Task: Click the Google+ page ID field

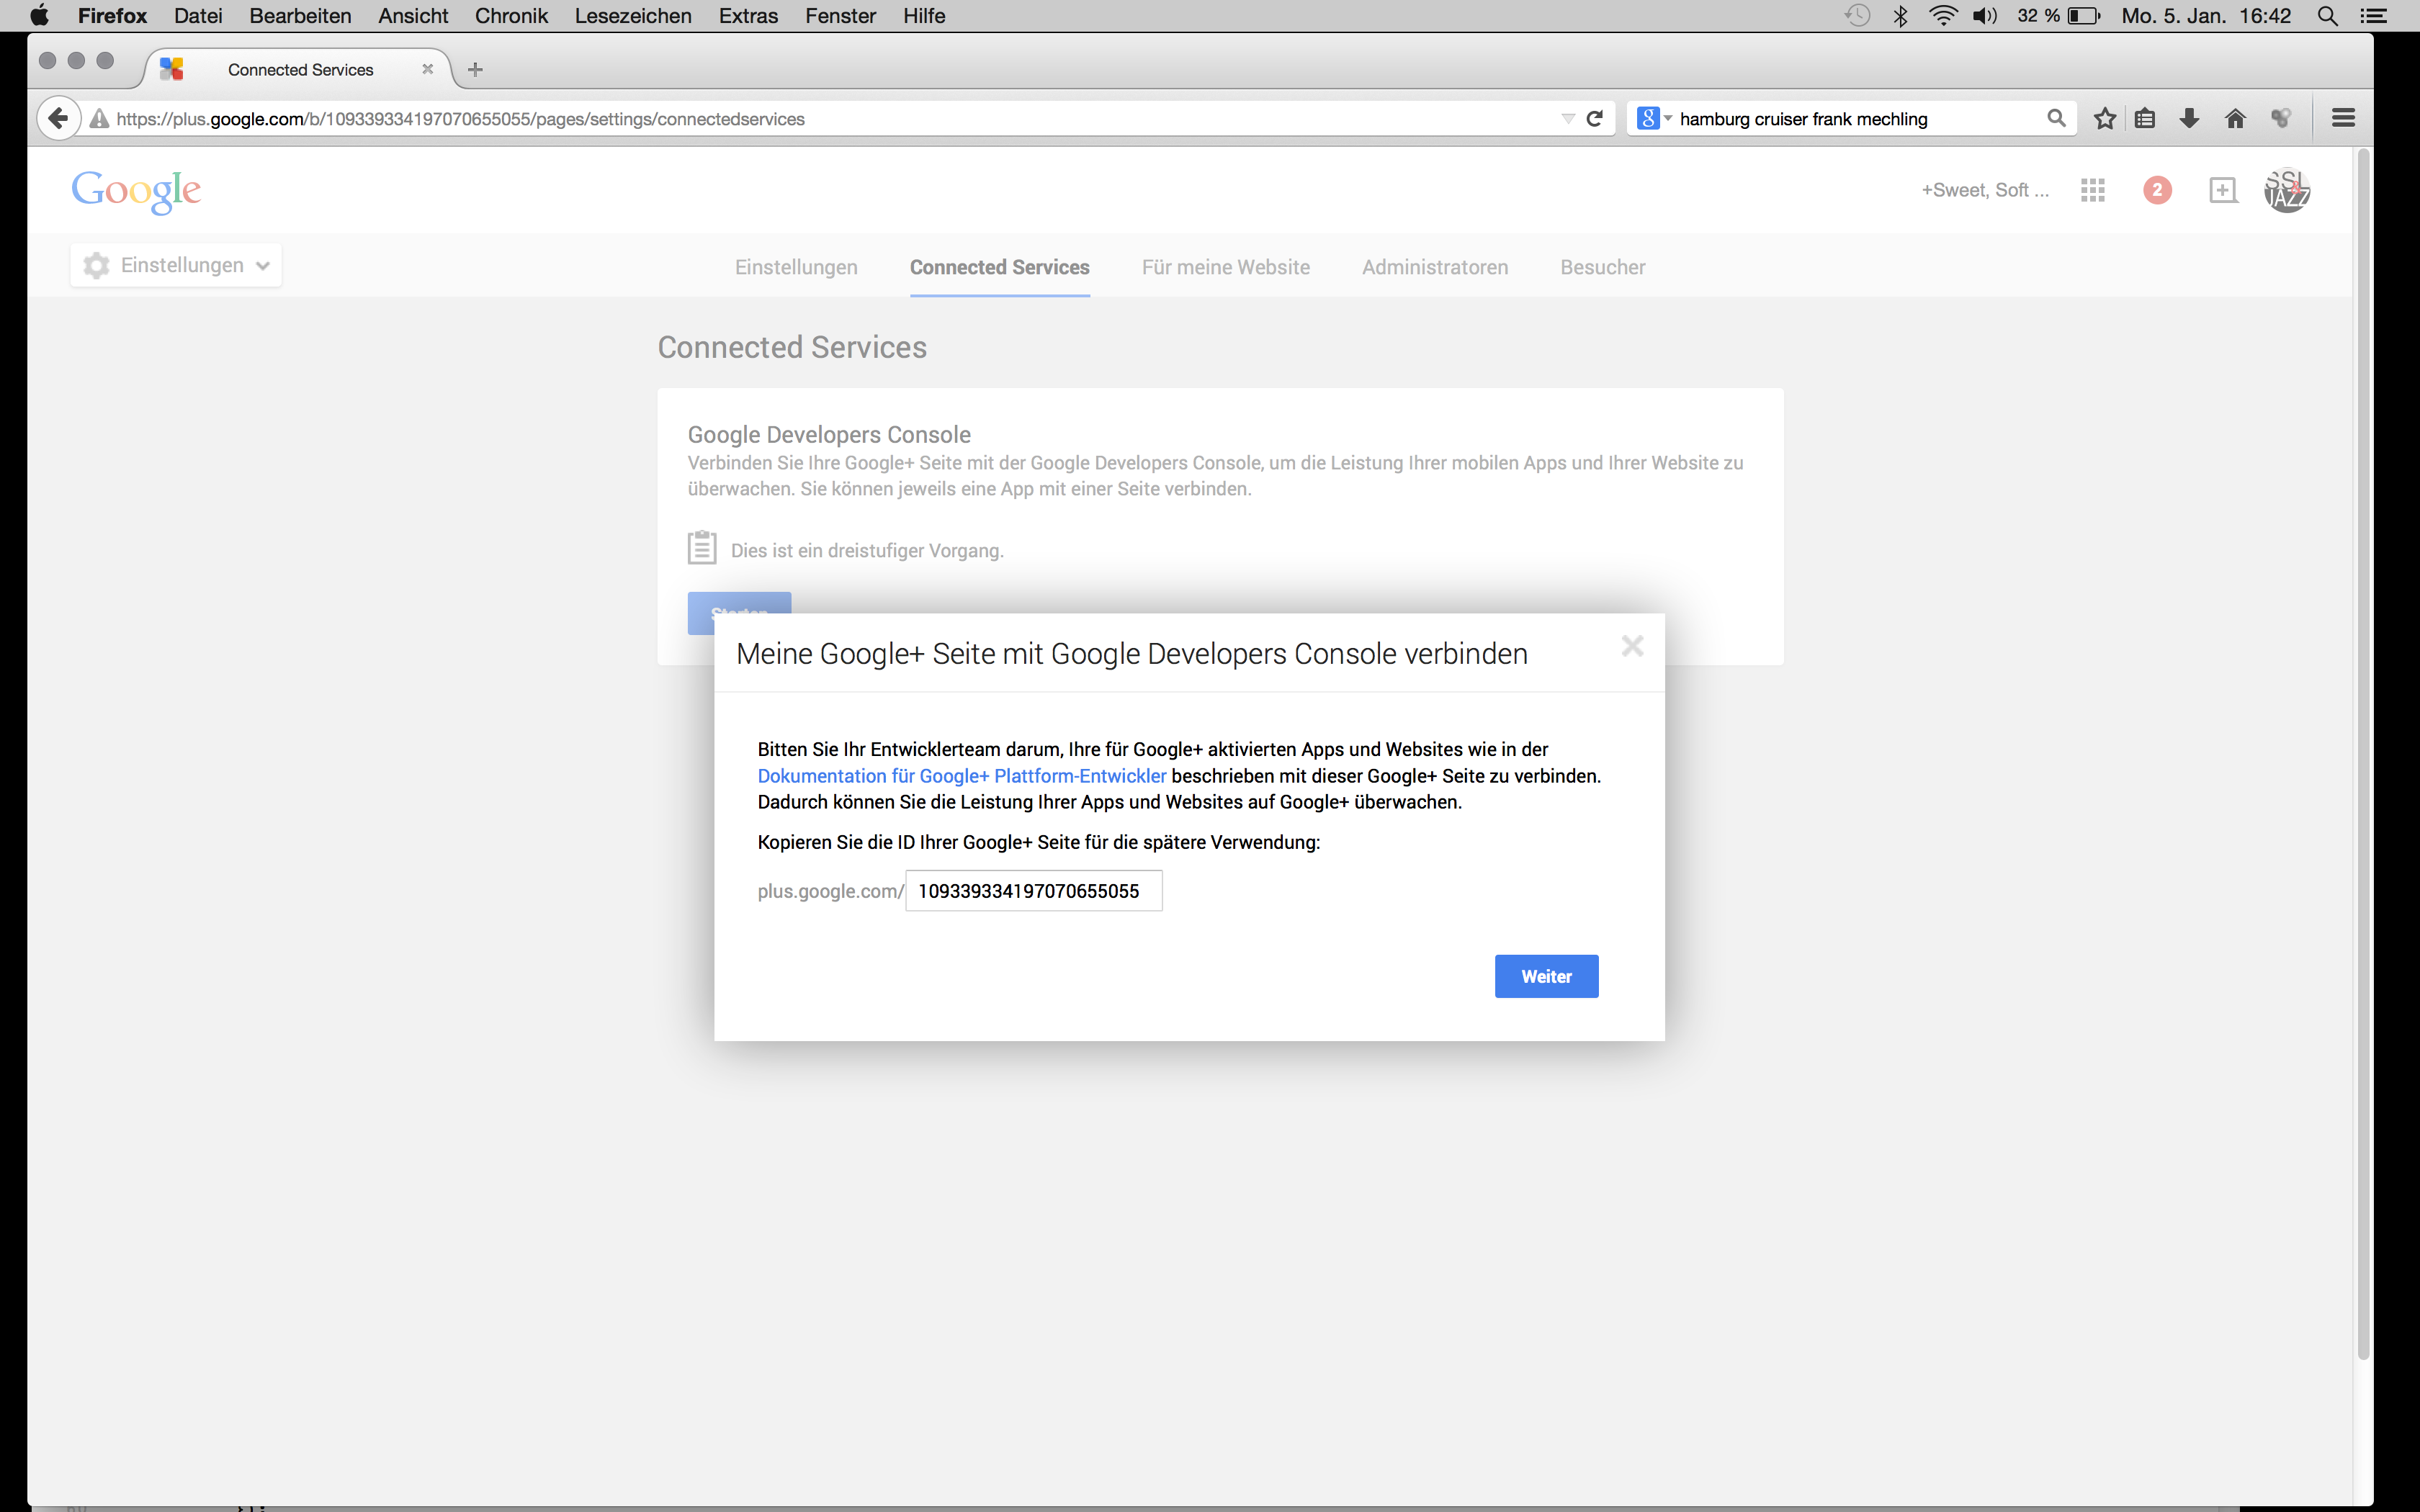Action: coord(1034,890)
